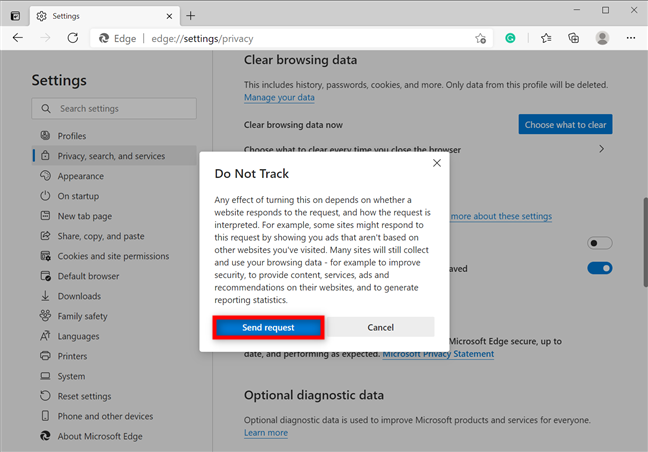The width and height of the screenshot is (648, 452).
Task: Expand clear data on close chevron
Action: pos(601,149)
